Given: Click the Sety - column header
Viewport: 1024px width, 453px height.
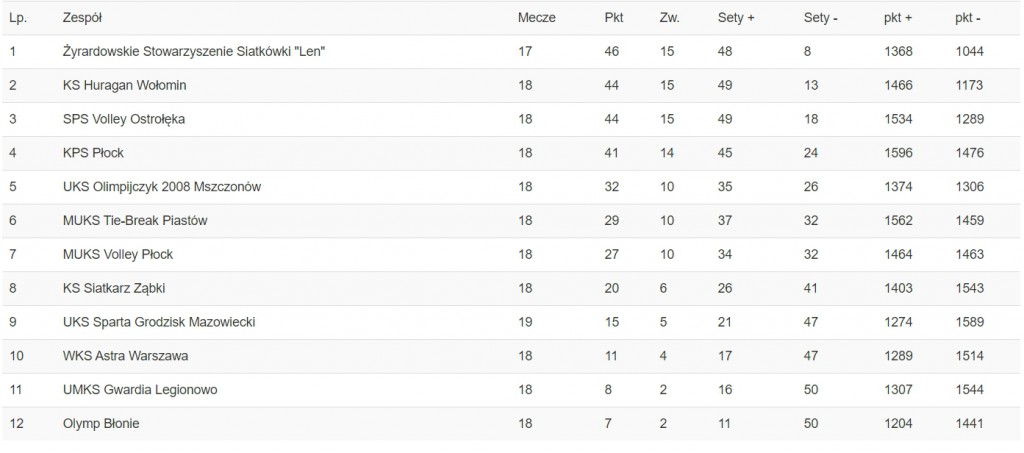Looking at the screenshot, I should pyautogui.click(x=821, y=18).
